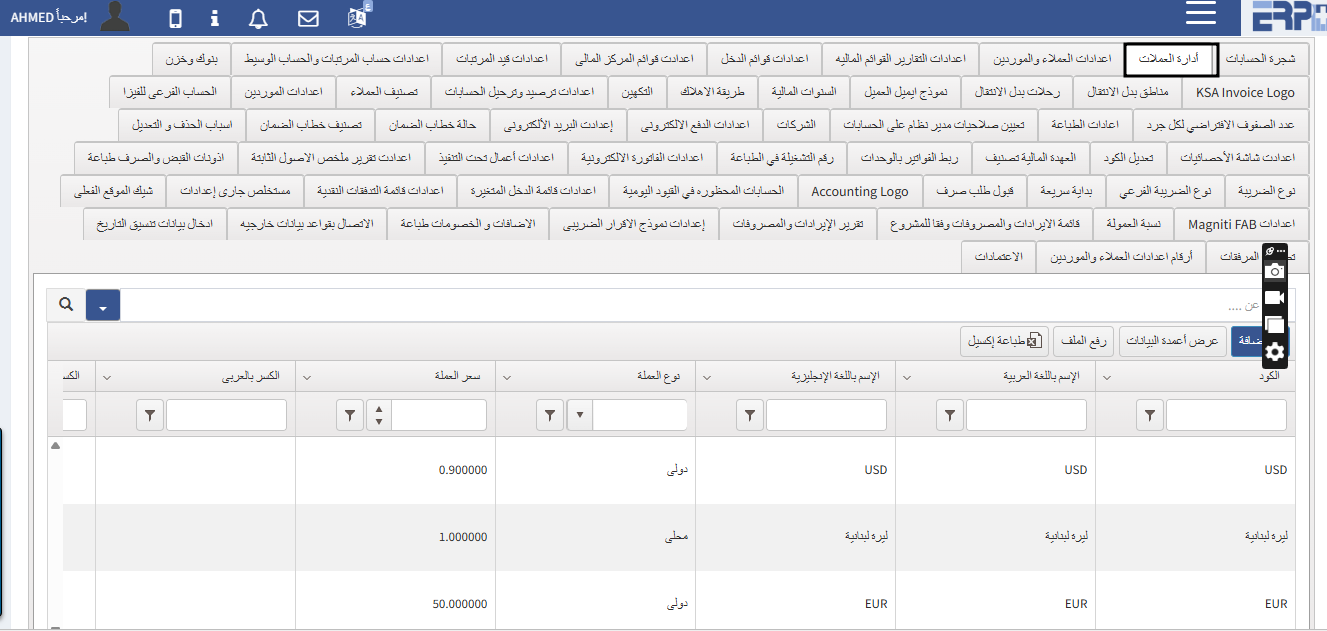Open the mail messages icon in top bar
Image resolution: width=1327 pixels, height=631 pixels.
[307, 16]
